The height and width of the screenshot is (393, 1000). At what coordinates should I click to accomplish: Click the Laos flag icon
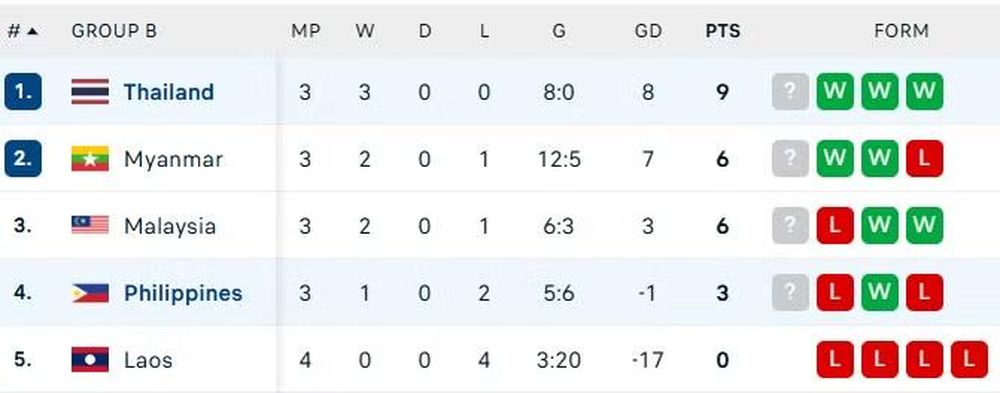90,360
